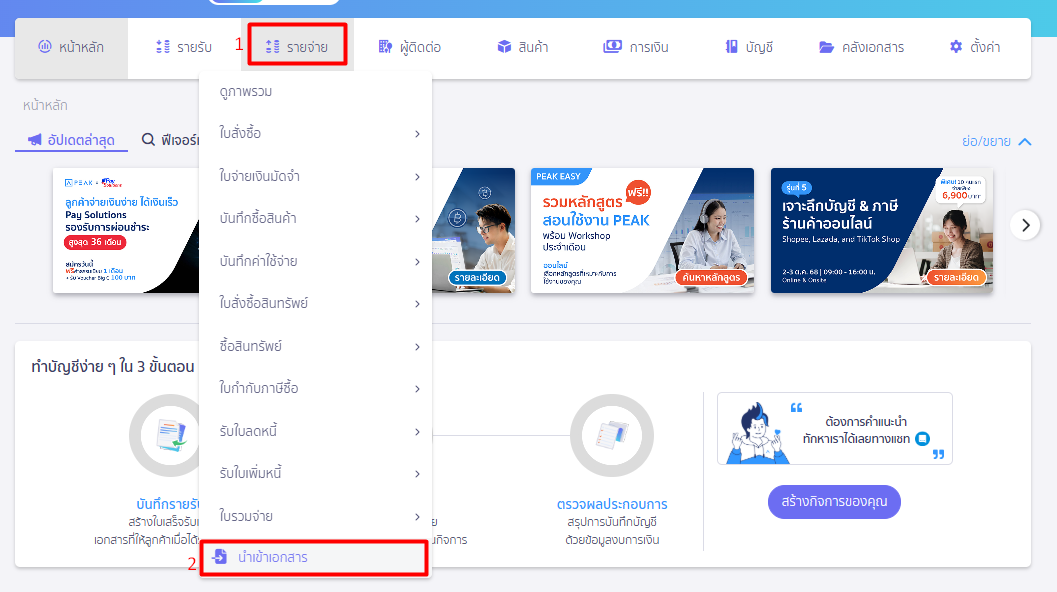The width and height of the screenshot is (1057, 592).
Task: Click the ผู้ติดต่อ contacts icon
Action: (x=385, y=46)
